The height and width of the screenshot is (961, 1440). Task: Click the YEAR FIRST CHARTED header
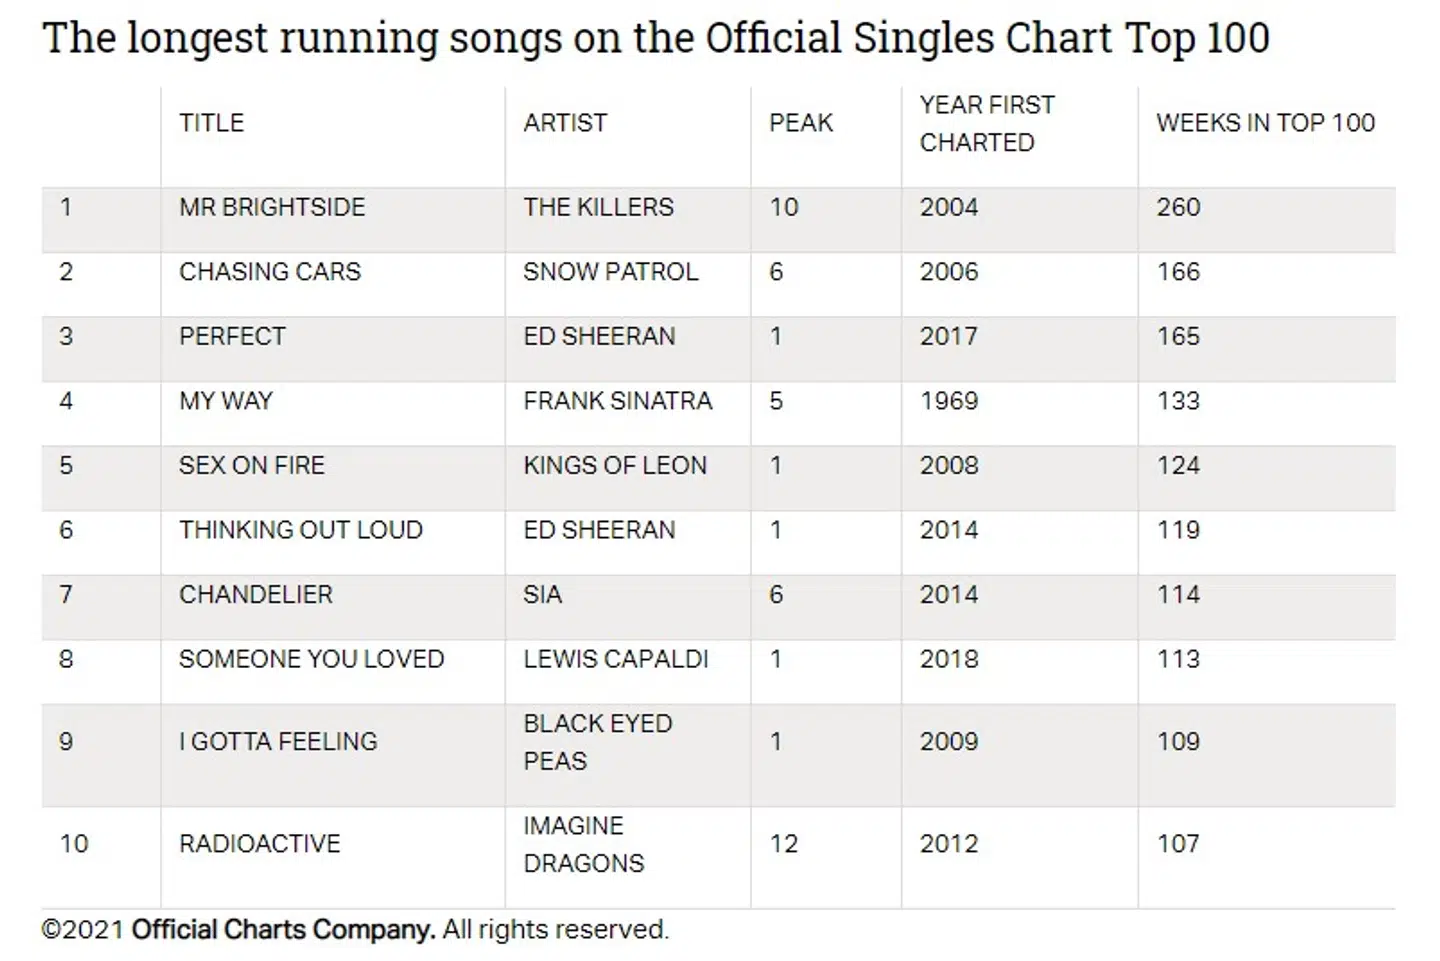click(x=986, y=124)
